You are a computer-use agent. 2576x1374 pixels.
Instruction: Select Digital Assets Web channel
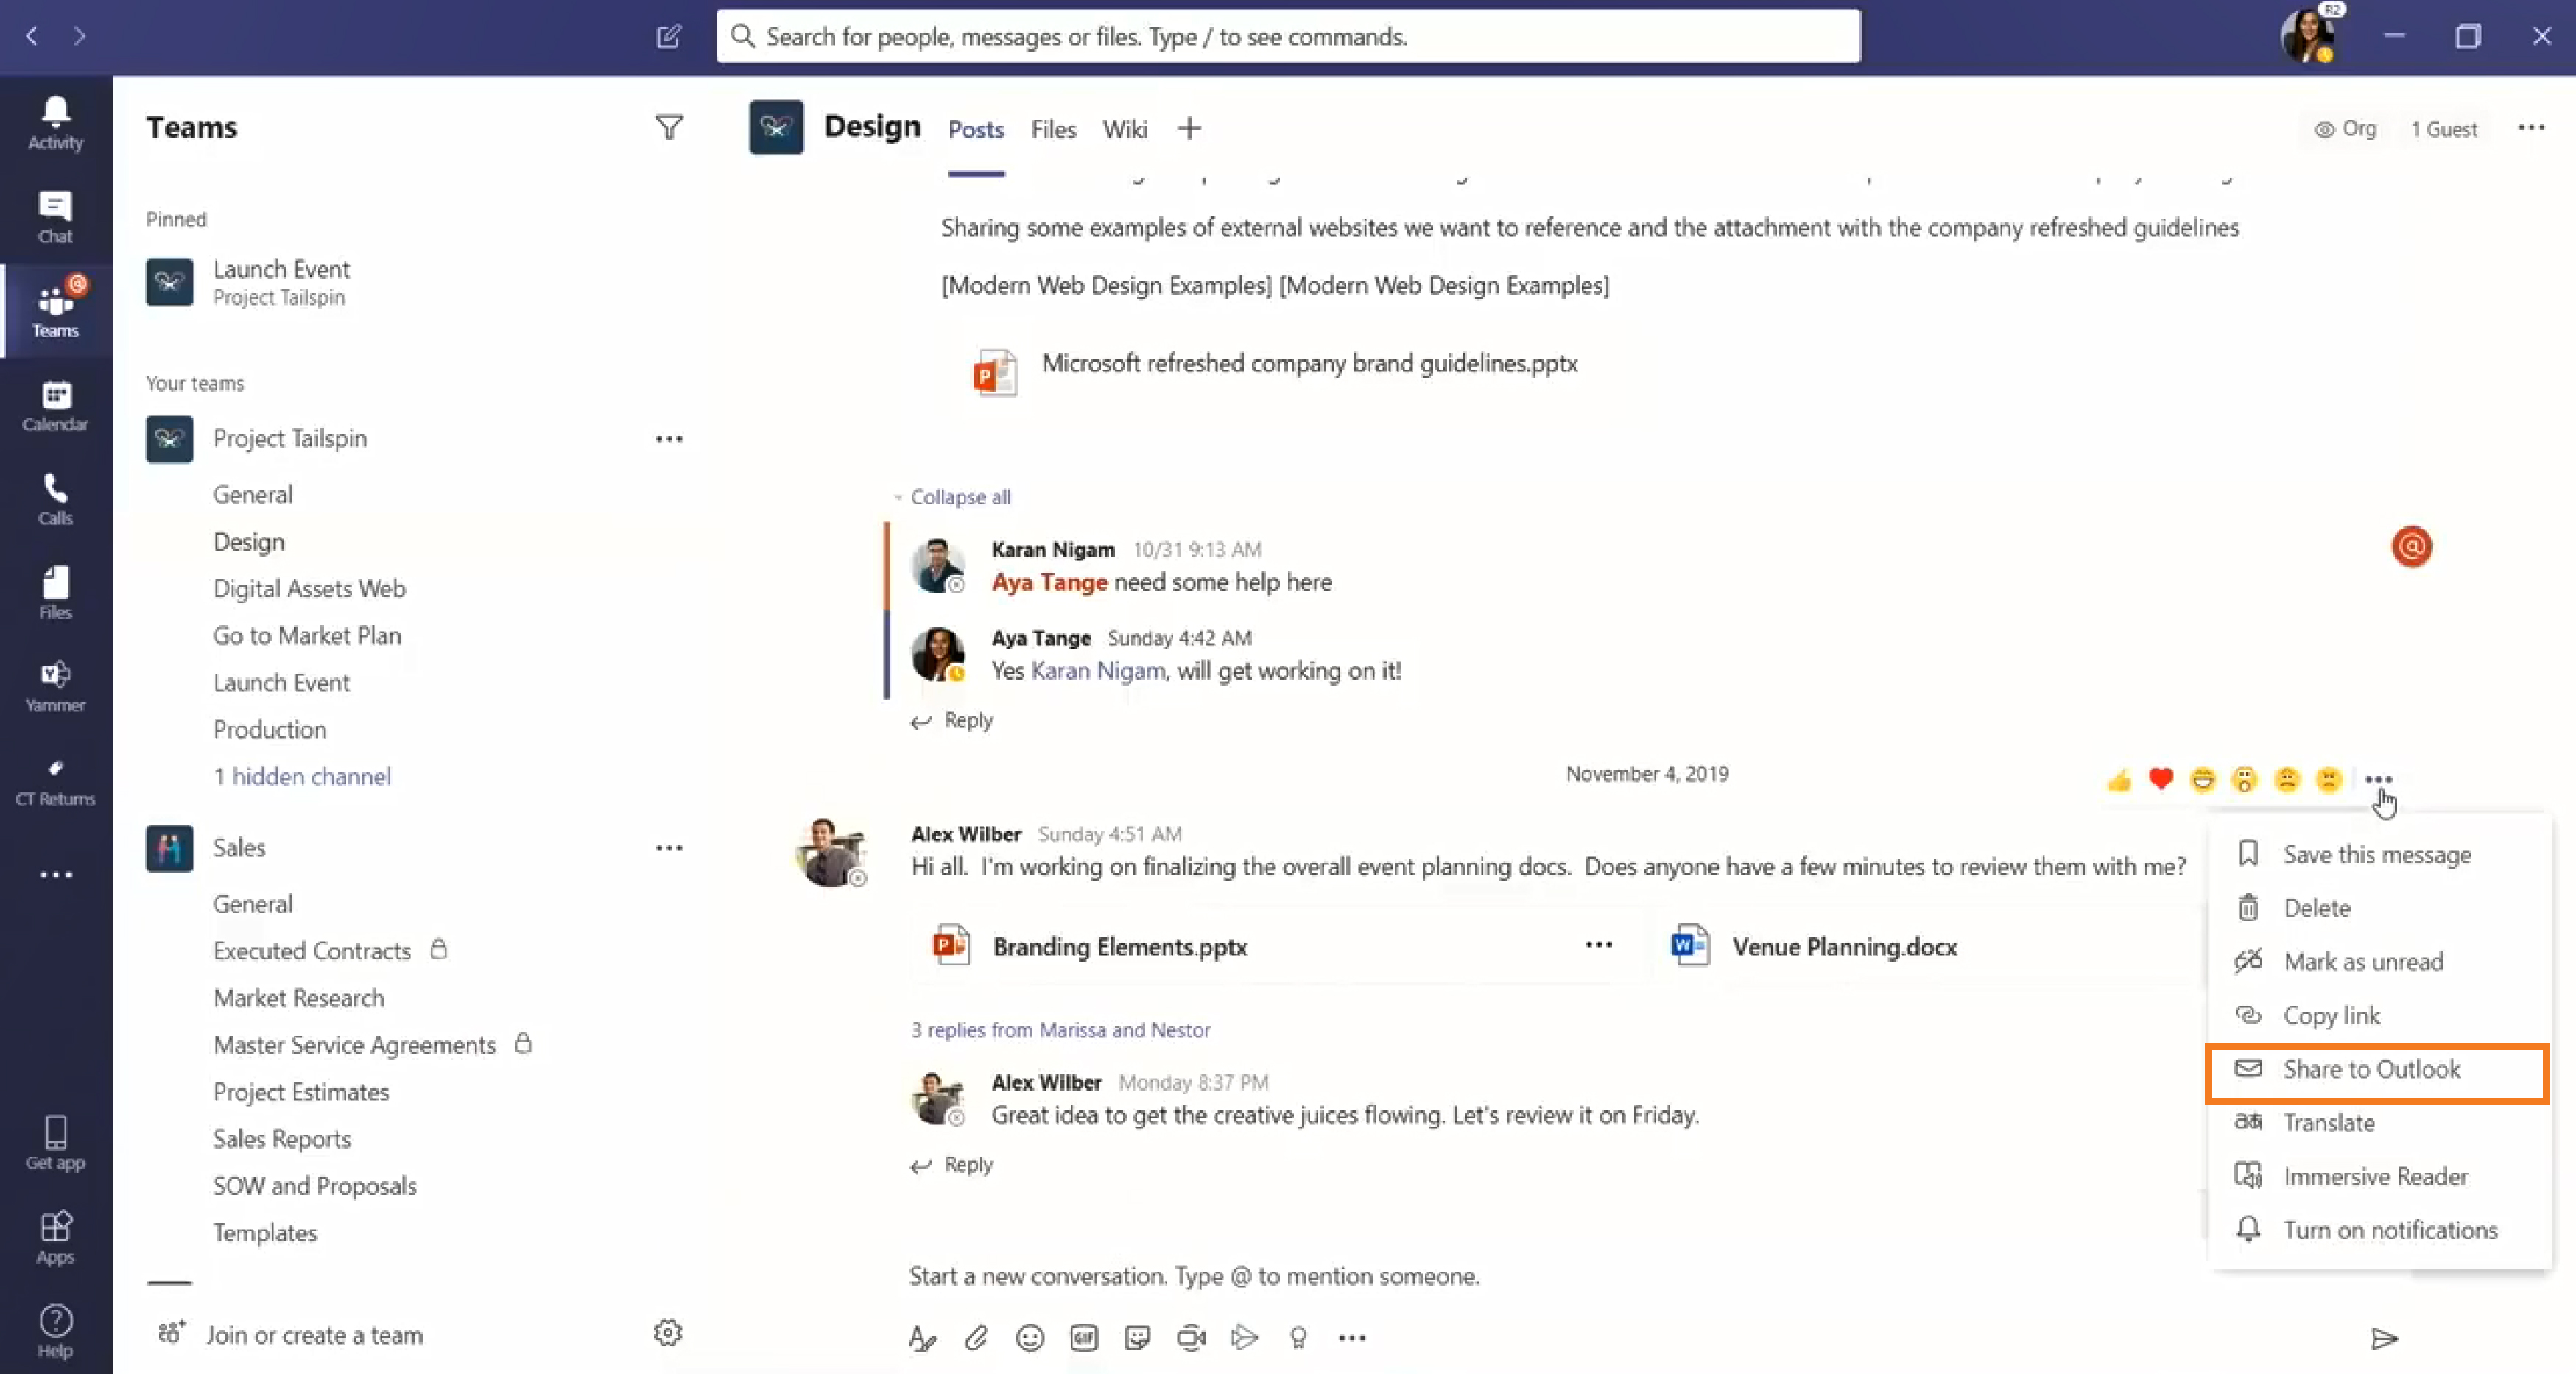point(309,589)
